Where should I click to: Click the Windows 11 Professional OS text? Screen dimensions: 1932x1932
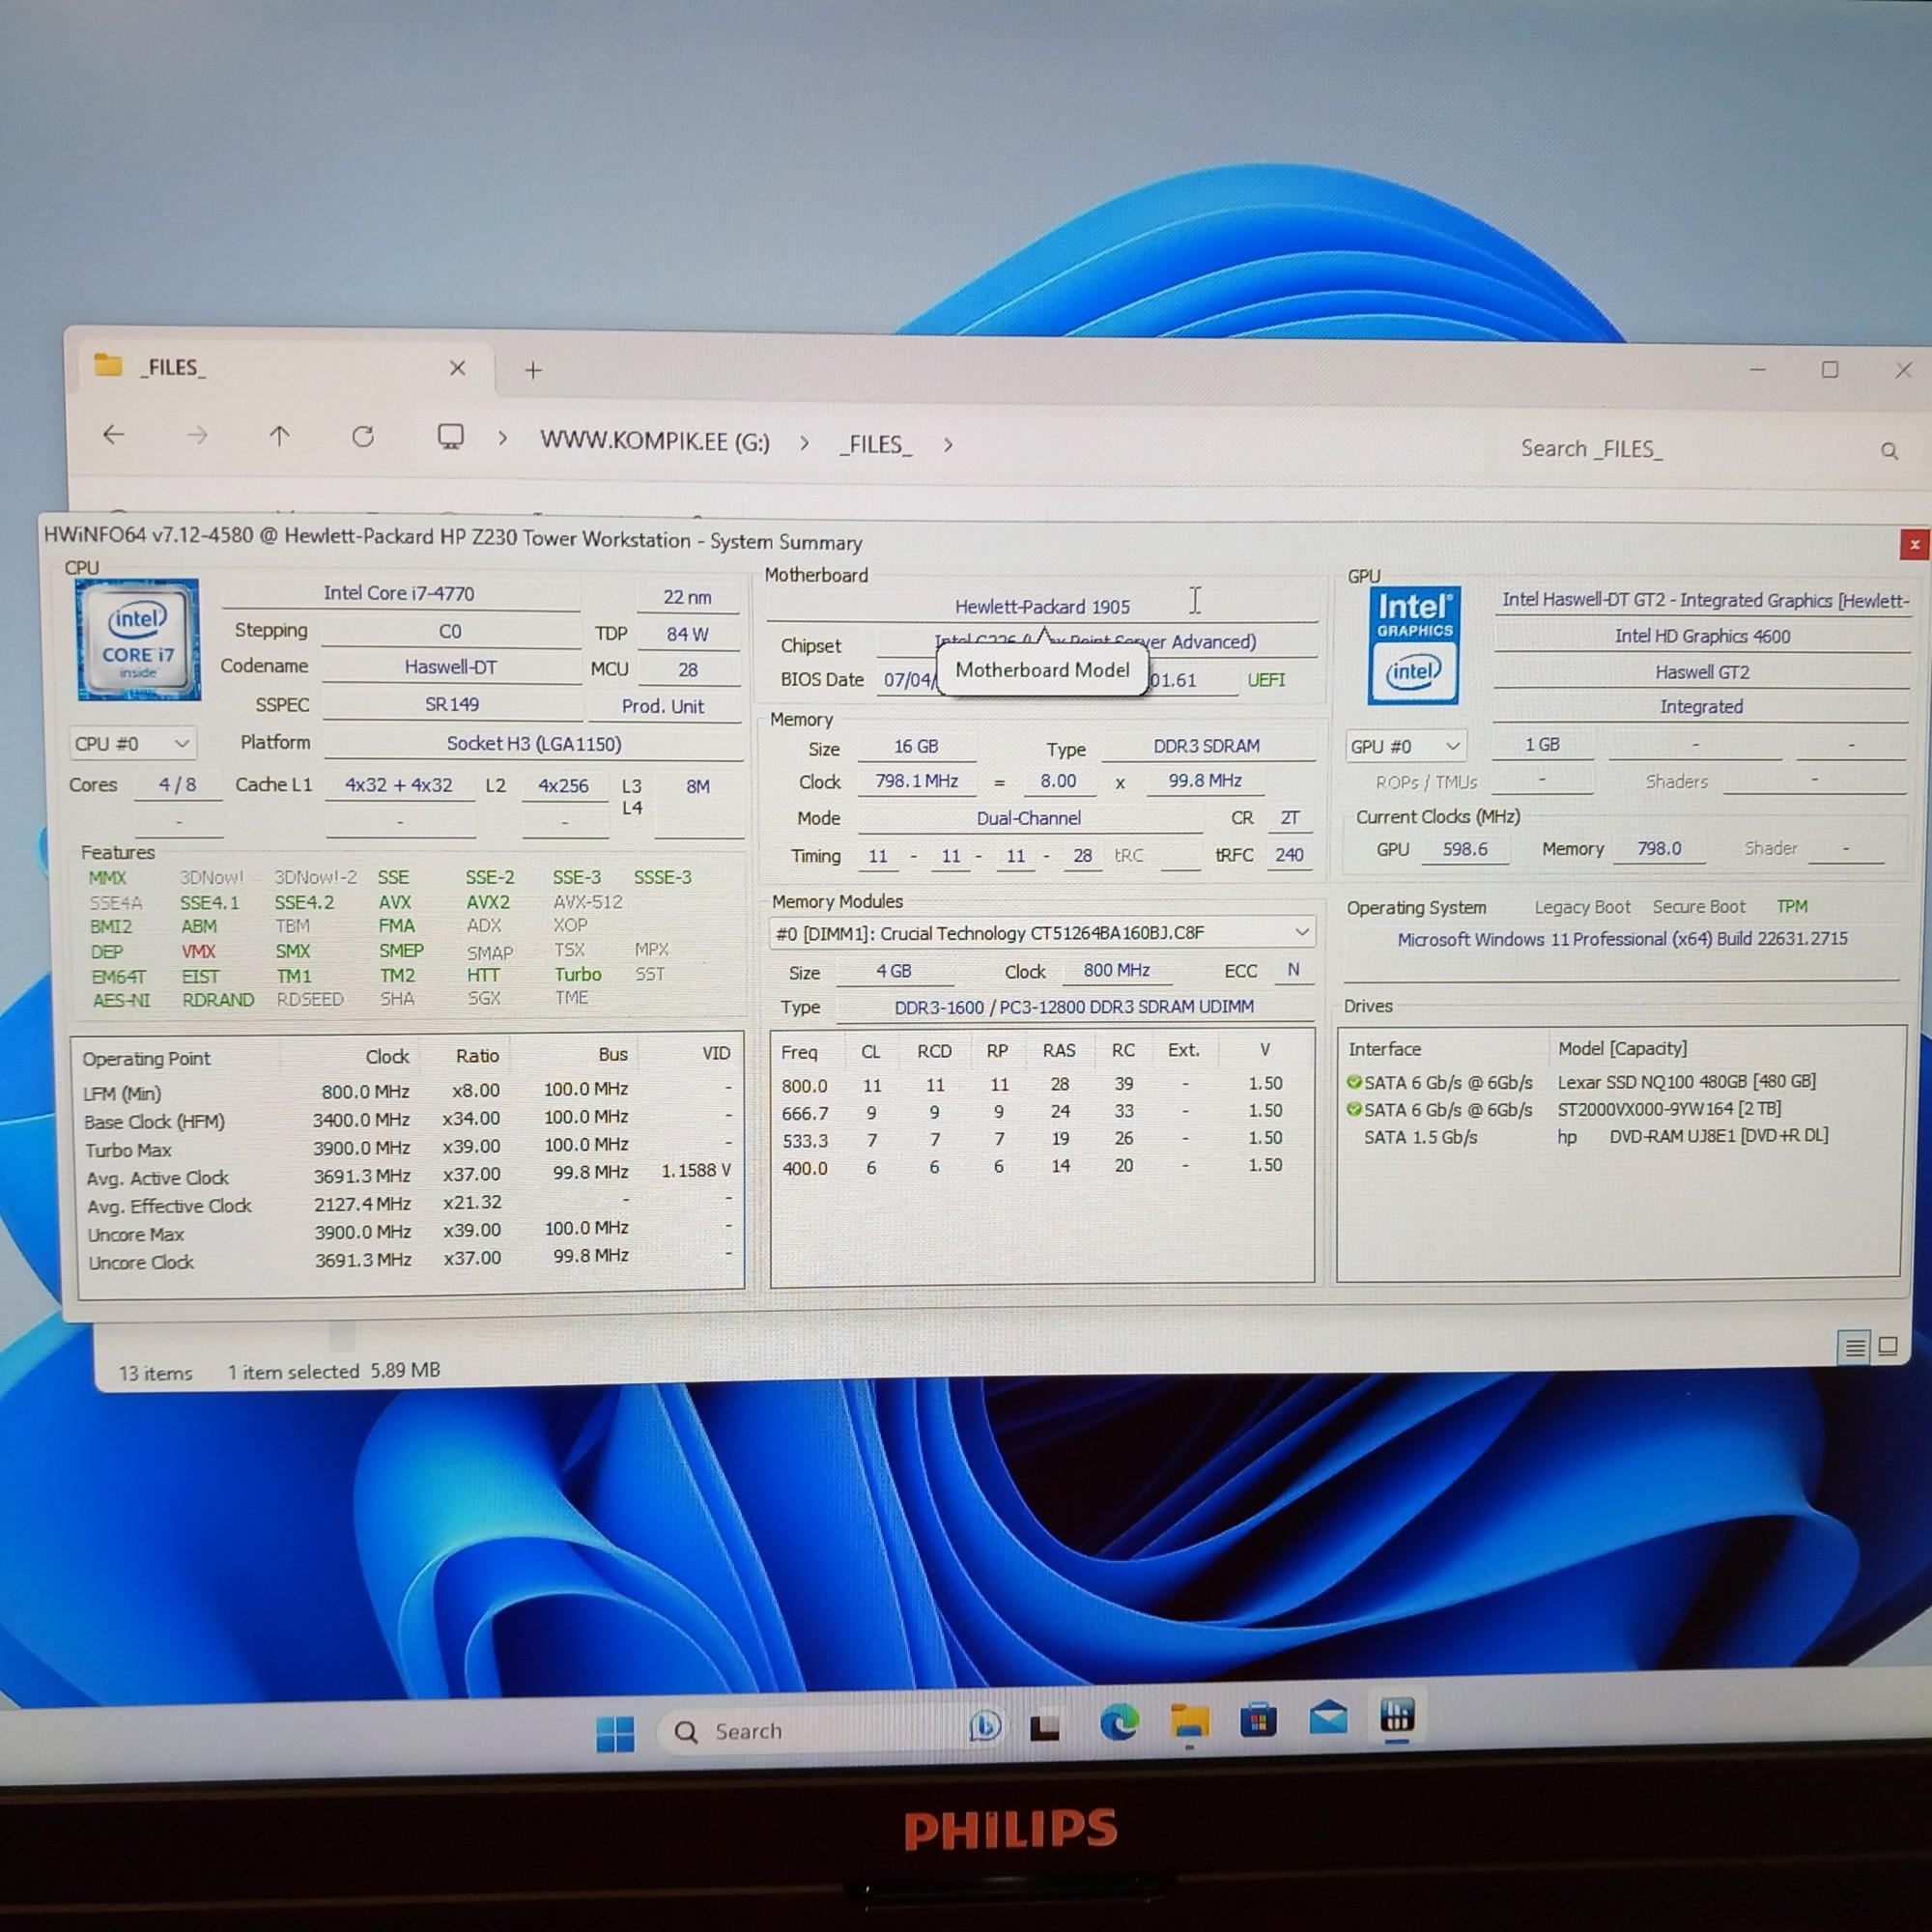click(1622, 939)
